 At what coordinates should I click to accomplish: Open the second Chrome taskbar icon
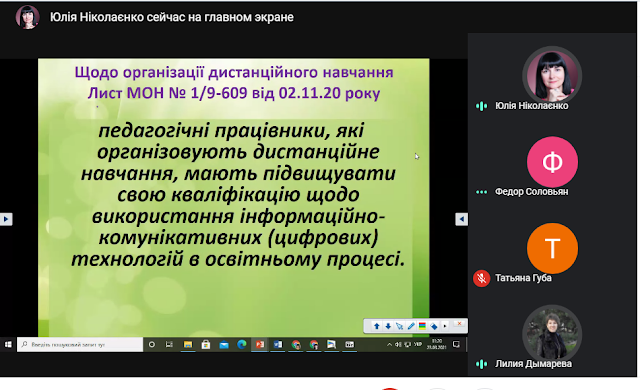(313, 345)
